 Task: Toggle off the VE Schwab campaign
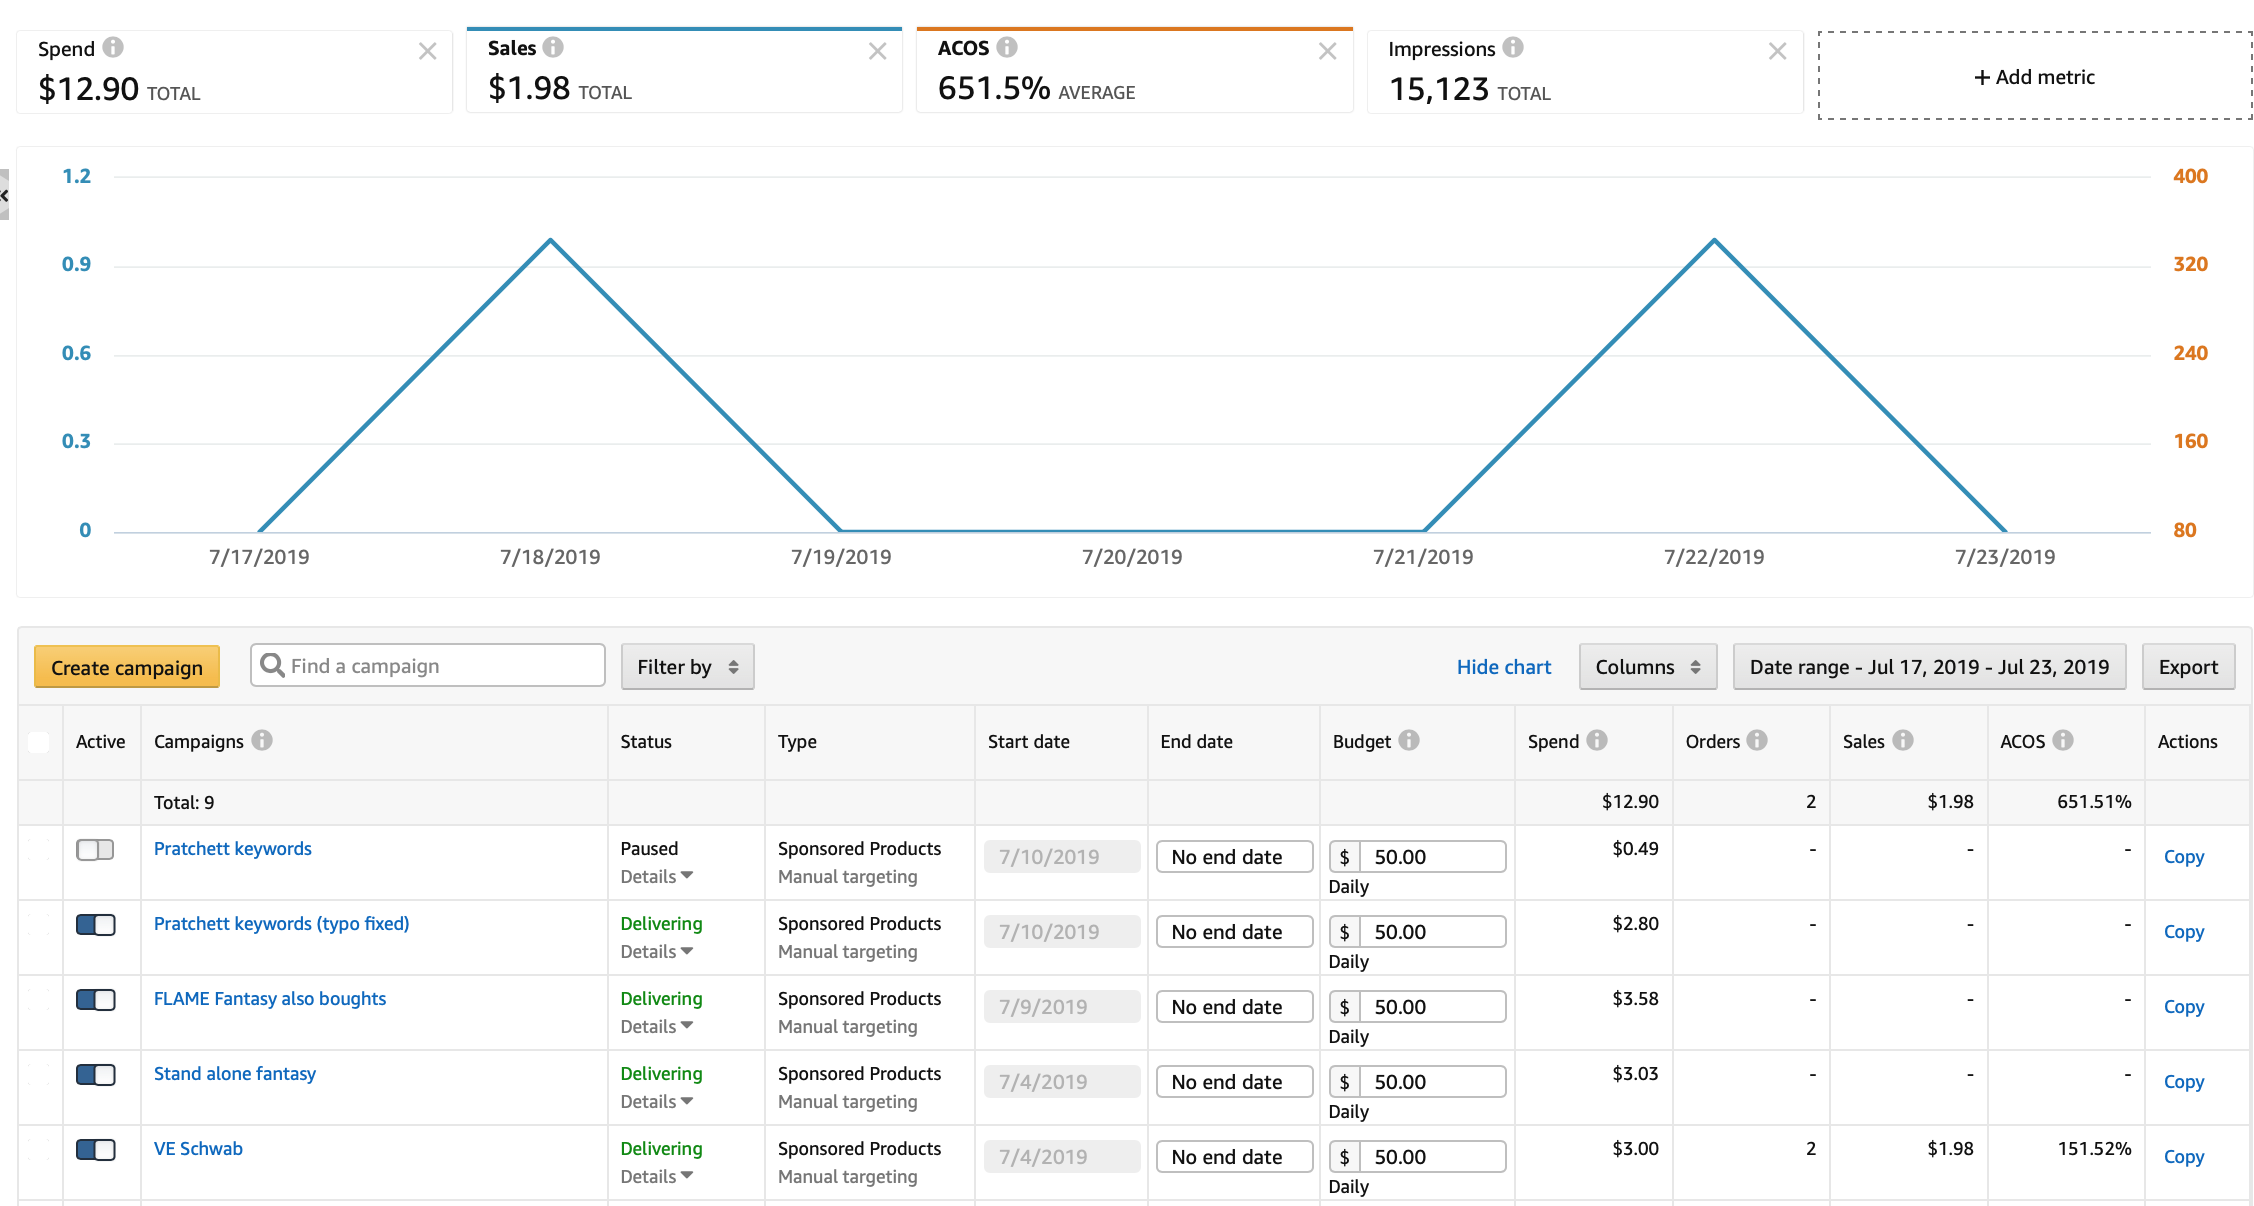(x=95, y=1150)
